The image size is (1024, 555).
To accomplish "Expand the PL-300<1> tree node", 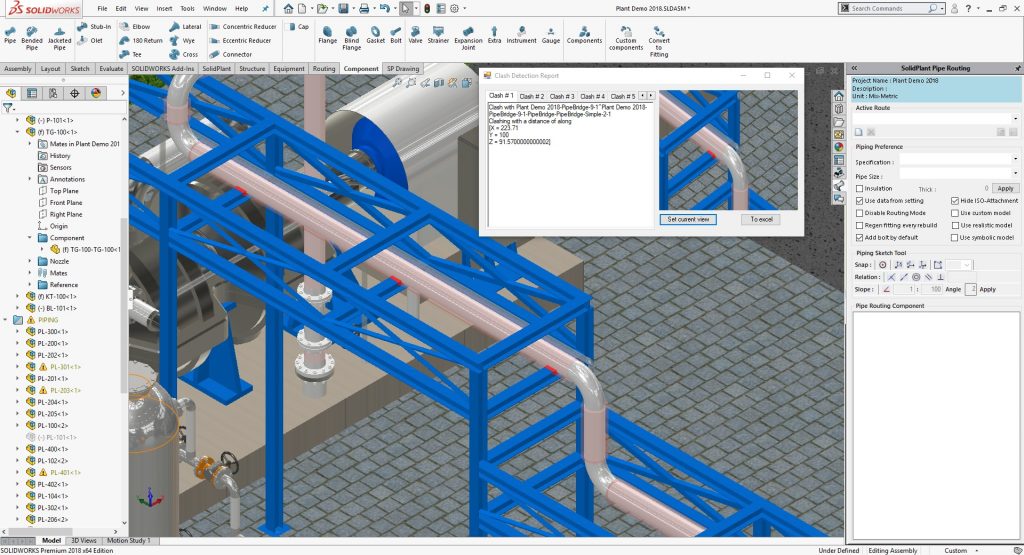I will coord(18,332).
